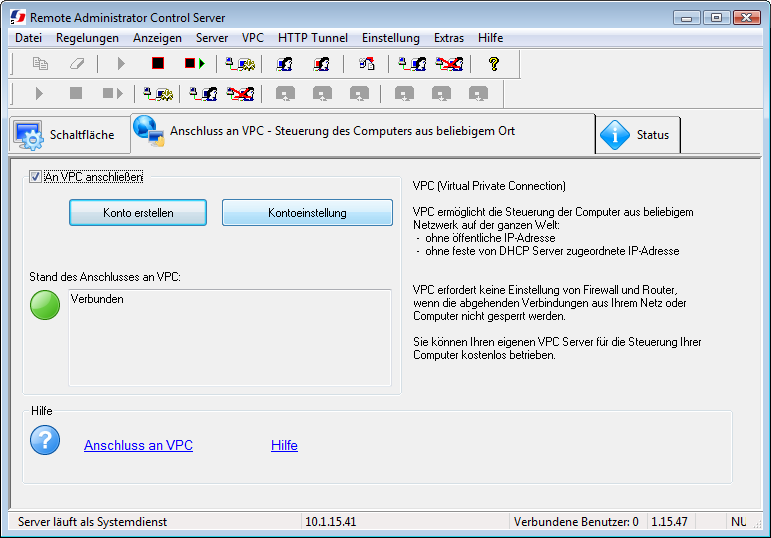Click the grey play arrow in the upper toolbar

tap(120, 63)
